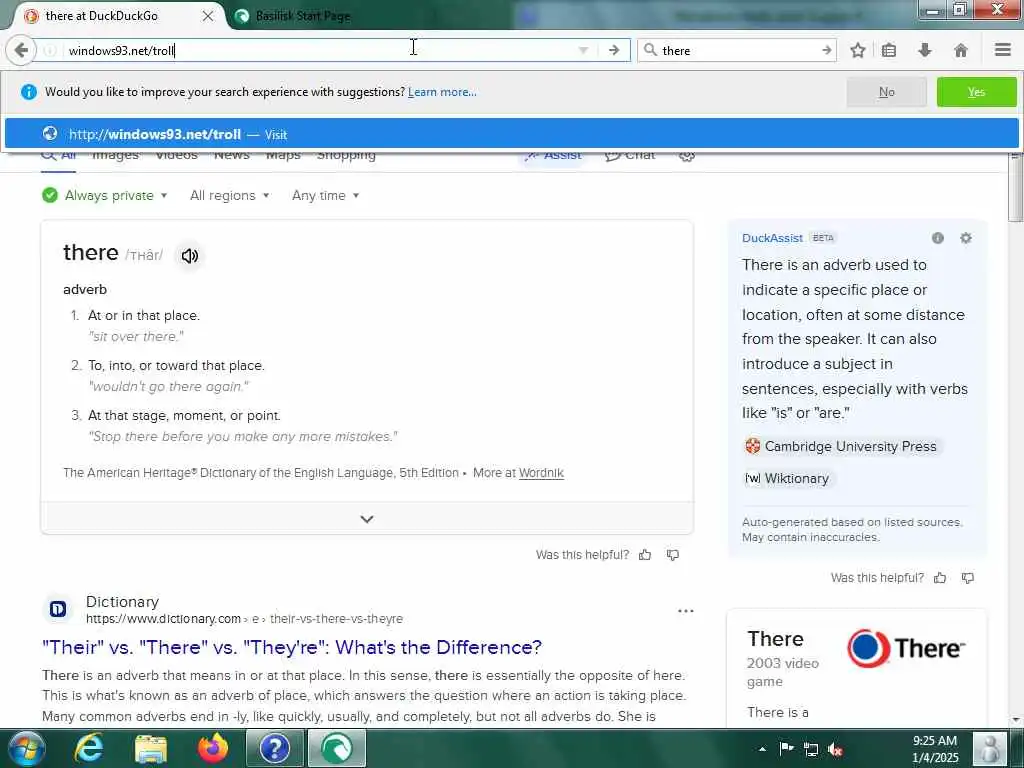Click in the search box containing 'there'
Image resolution: width=1024 pixels, height=768 pixels.
click(738, 50)
